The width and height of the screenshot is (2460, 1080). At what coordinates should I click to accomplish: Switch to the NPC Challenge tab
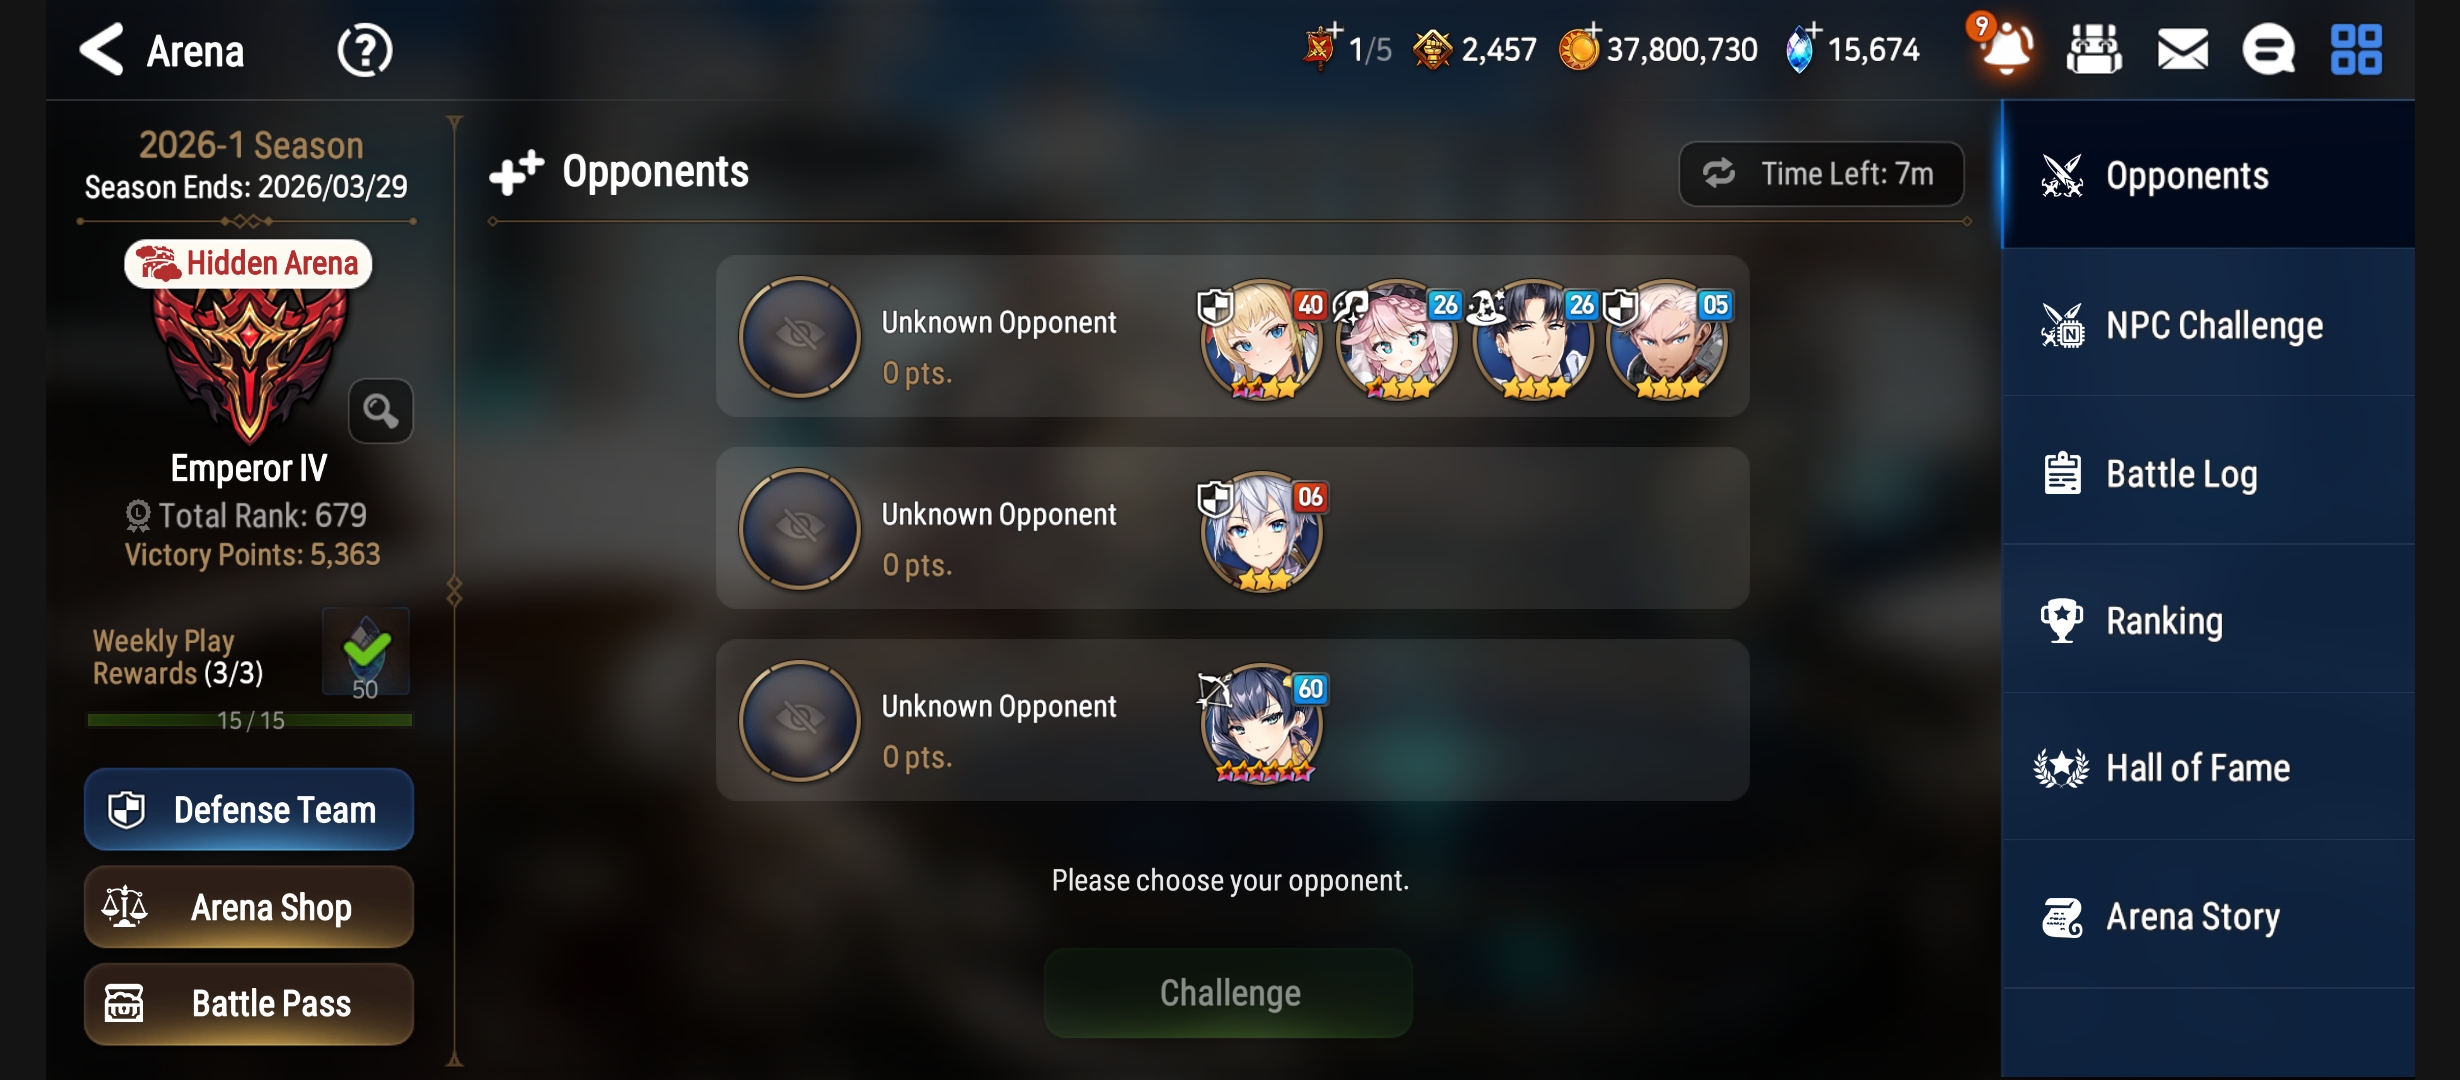tap(2209, 324)
